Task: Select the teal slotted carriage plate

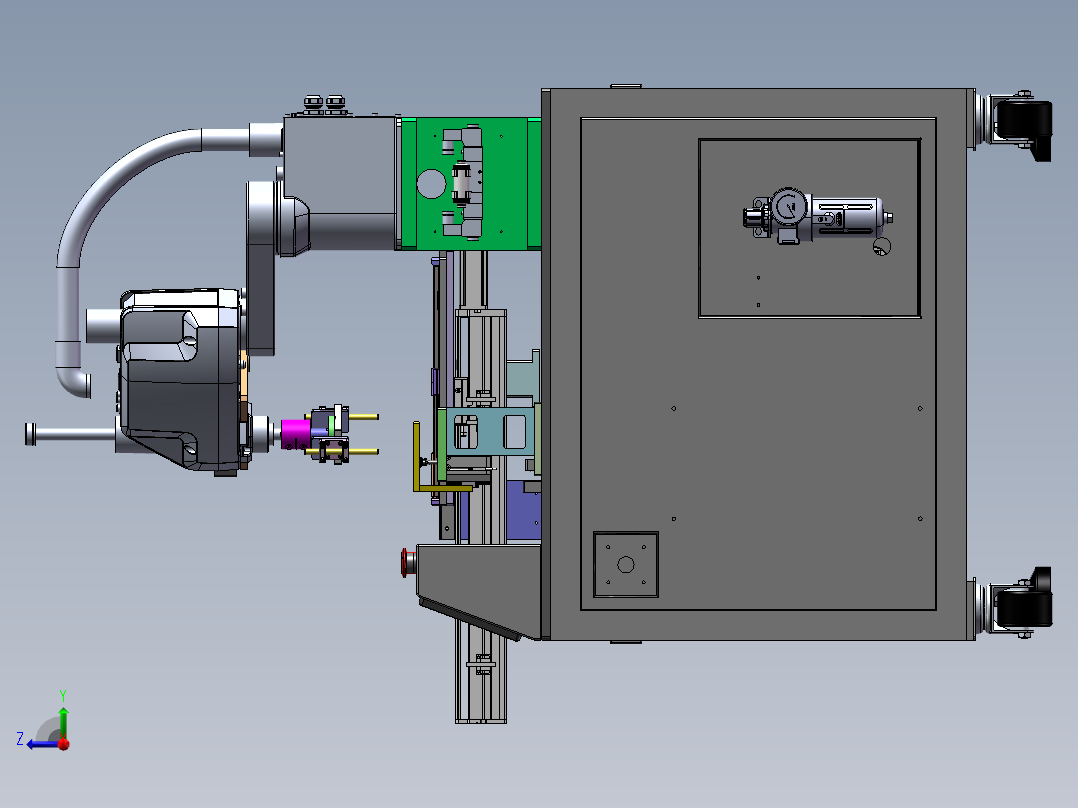Action: (490, 432)
